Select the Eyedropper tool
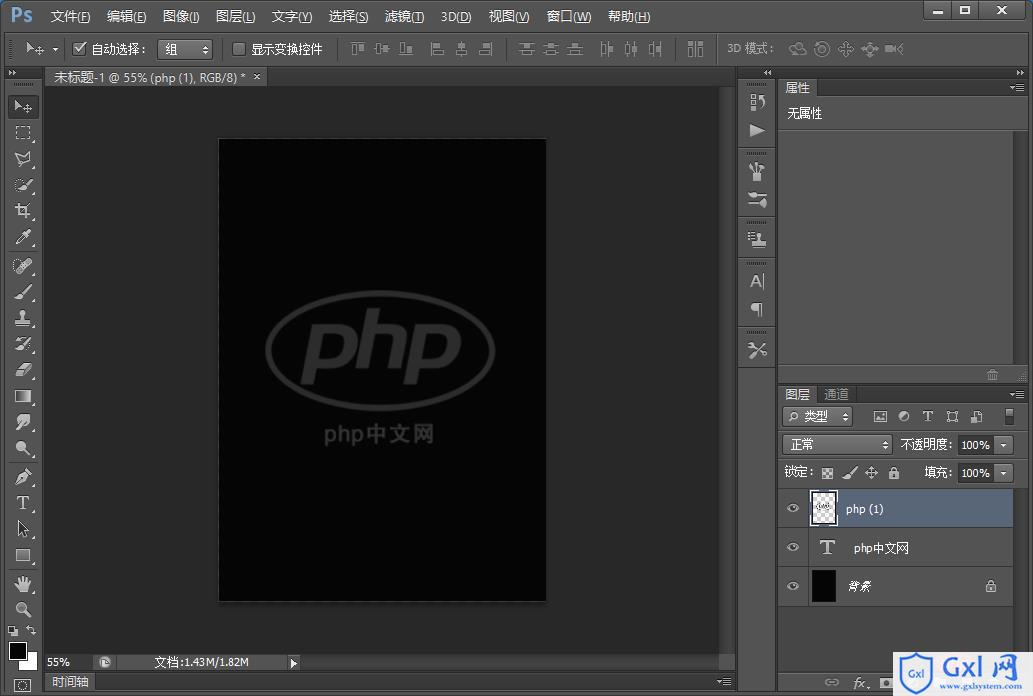The height and width of the screenshot is (696, 1033). click(x=23, y=237)
